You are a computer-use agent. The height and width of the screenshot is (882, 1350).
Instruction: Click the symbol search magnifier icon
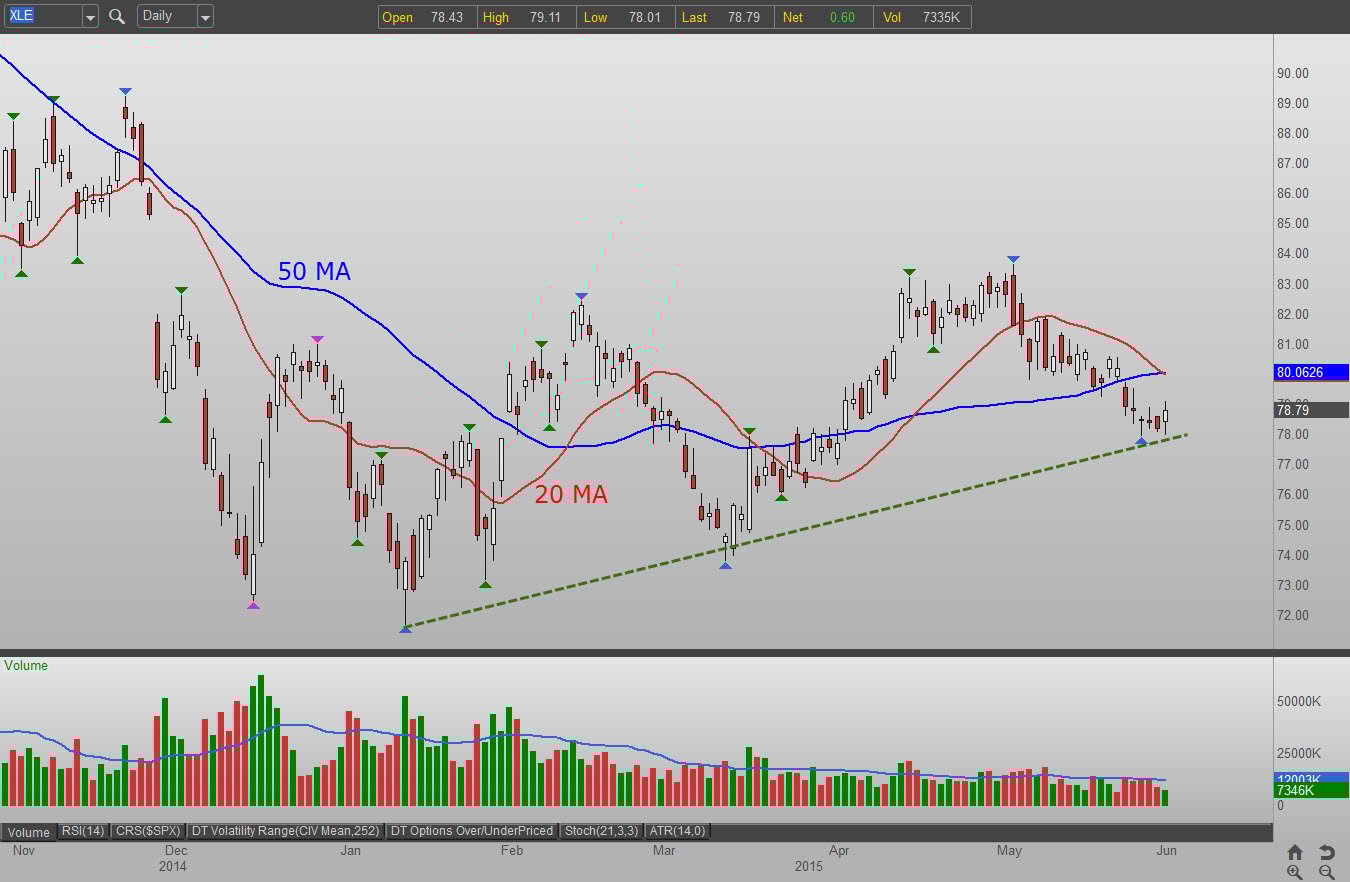tap(116, 16)
